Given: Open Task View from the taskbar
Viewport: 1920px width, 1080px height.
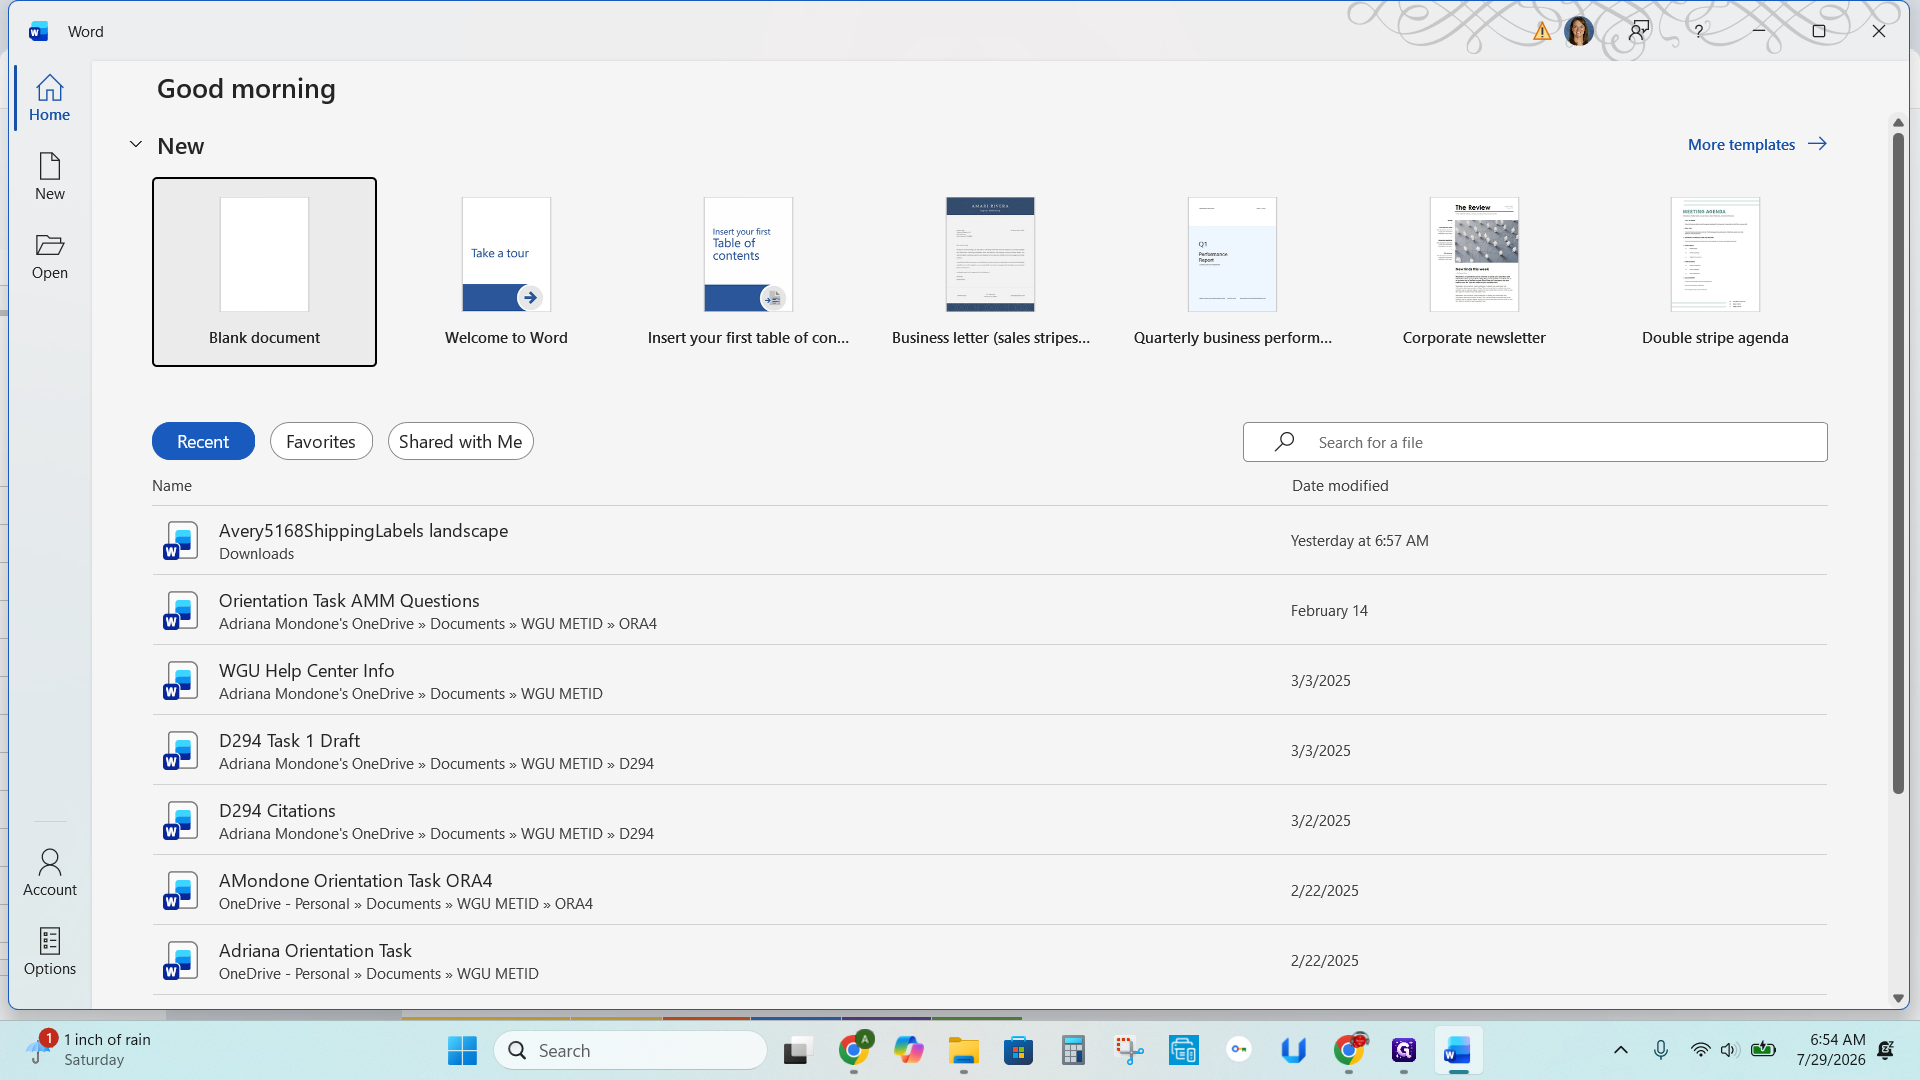Looking at the screenshot, I should click(x=796, y=1050).
